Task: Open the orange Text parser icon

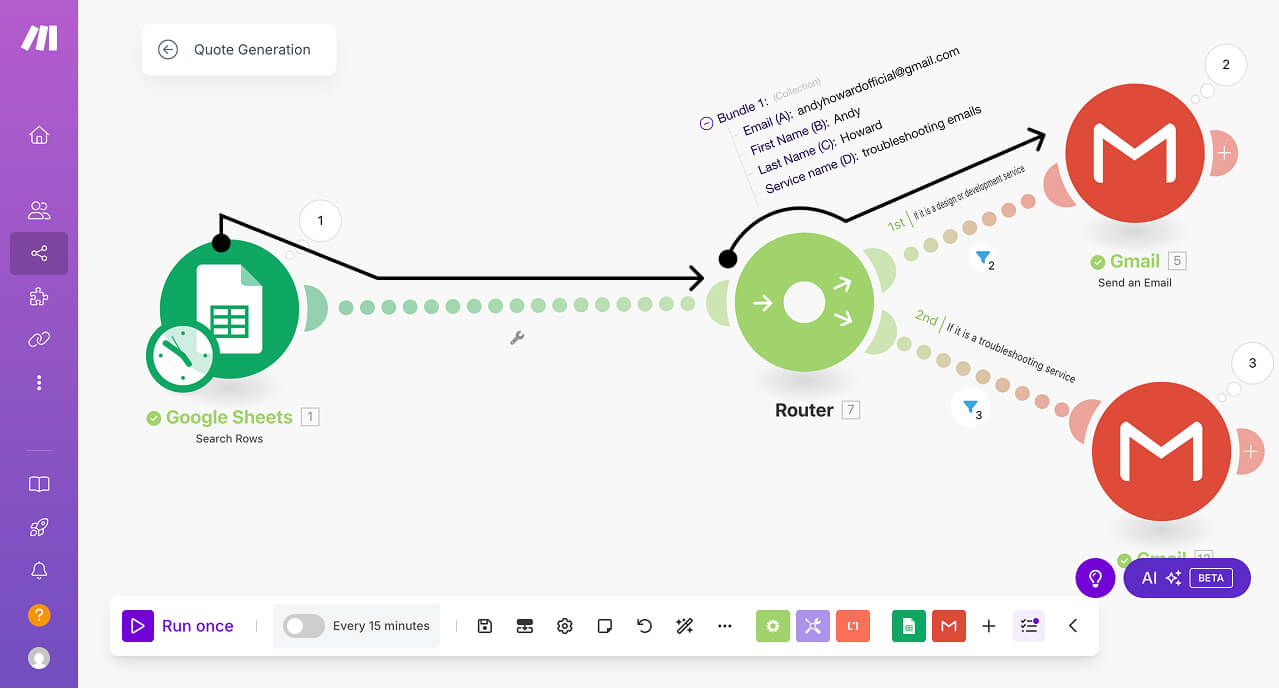Action: click(x=853, y=626)
